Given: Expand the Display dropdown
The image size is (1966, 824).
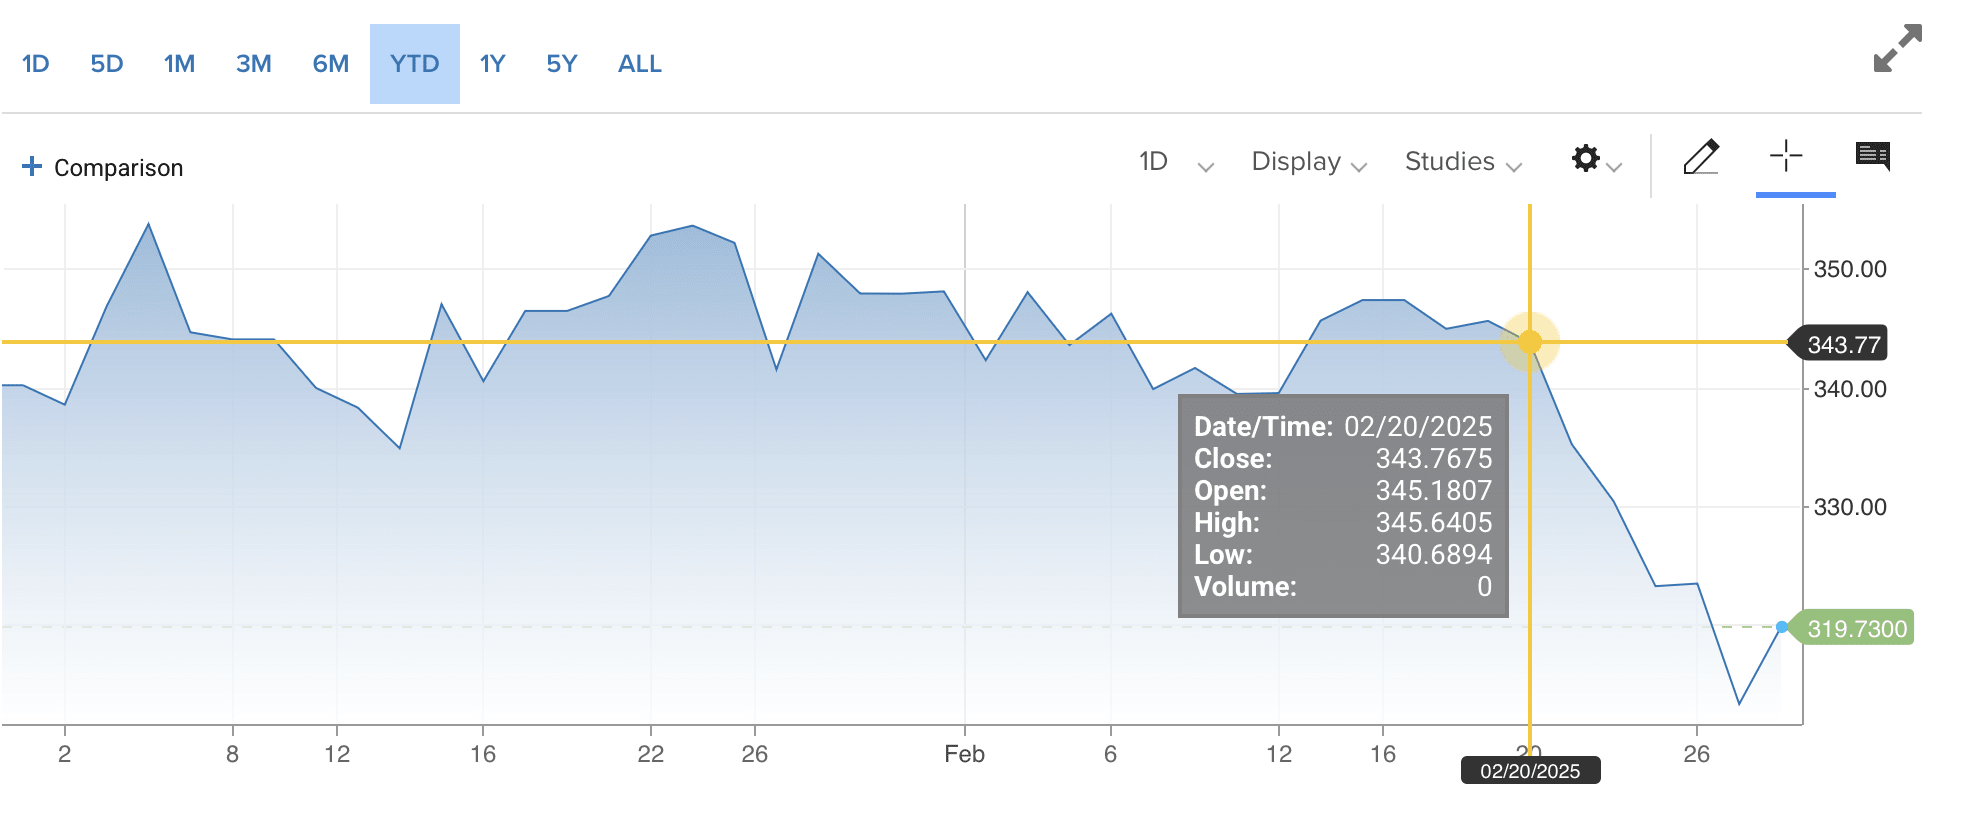Looking at the screenshot, I should point(1309,162).
